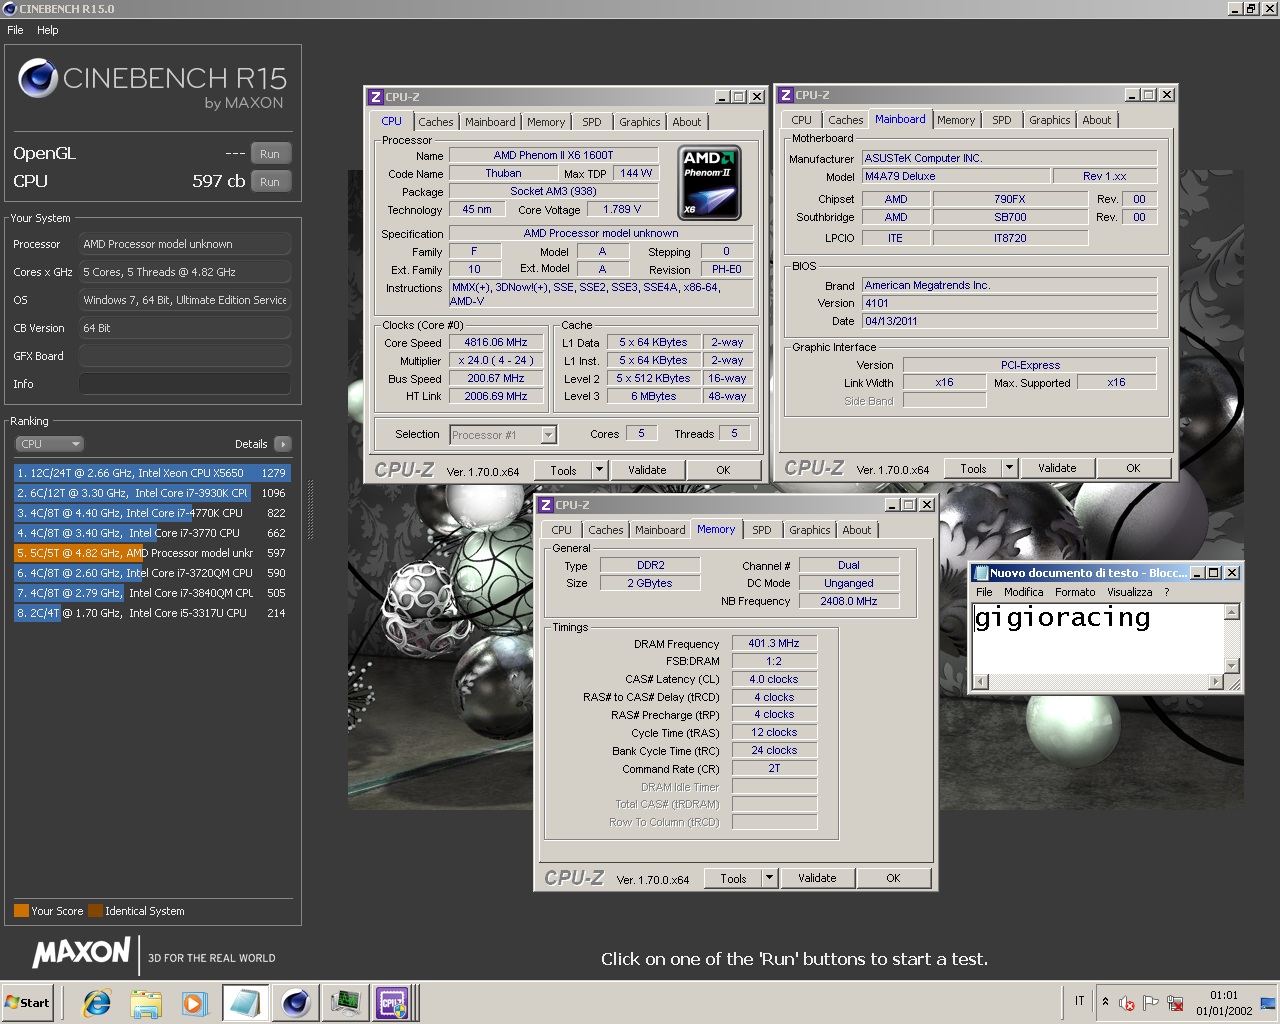Click OK in Memory window
This screenshot has height=1024, width=1280.
click(x=893, y=878)
